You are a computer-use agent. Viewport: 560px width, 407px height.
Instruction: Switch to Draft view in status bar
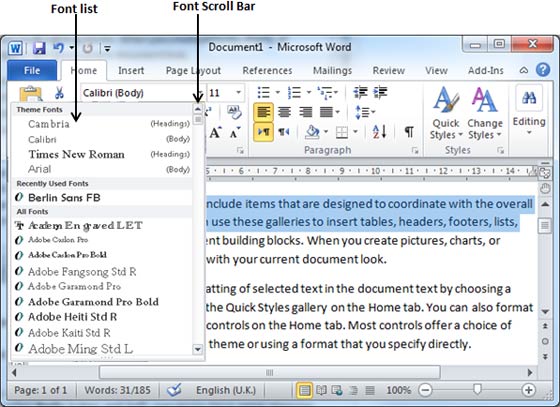[370, 390]
